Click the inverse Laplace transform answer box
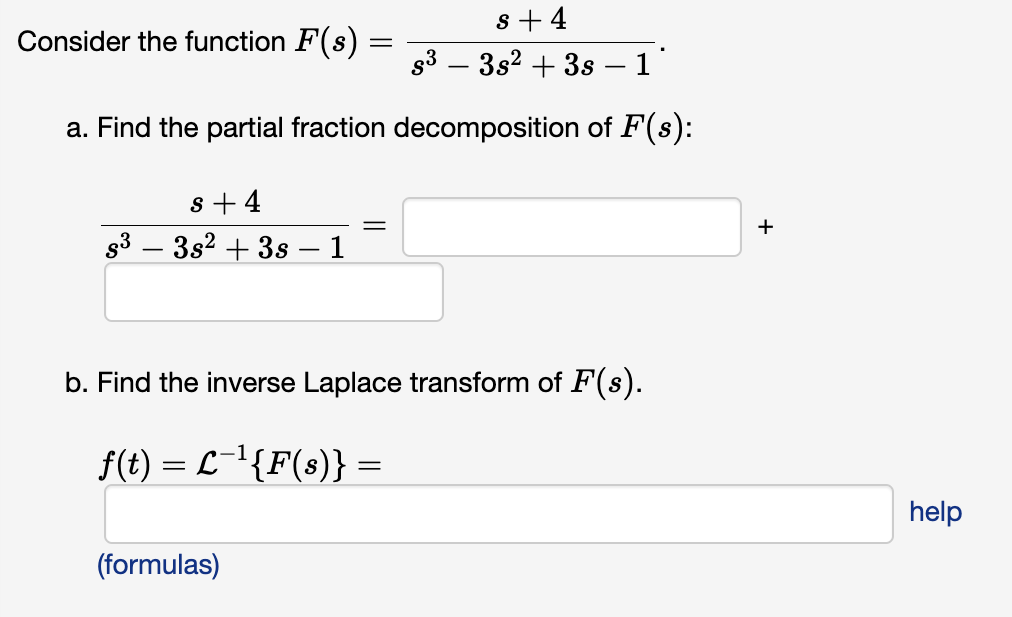 497,513
